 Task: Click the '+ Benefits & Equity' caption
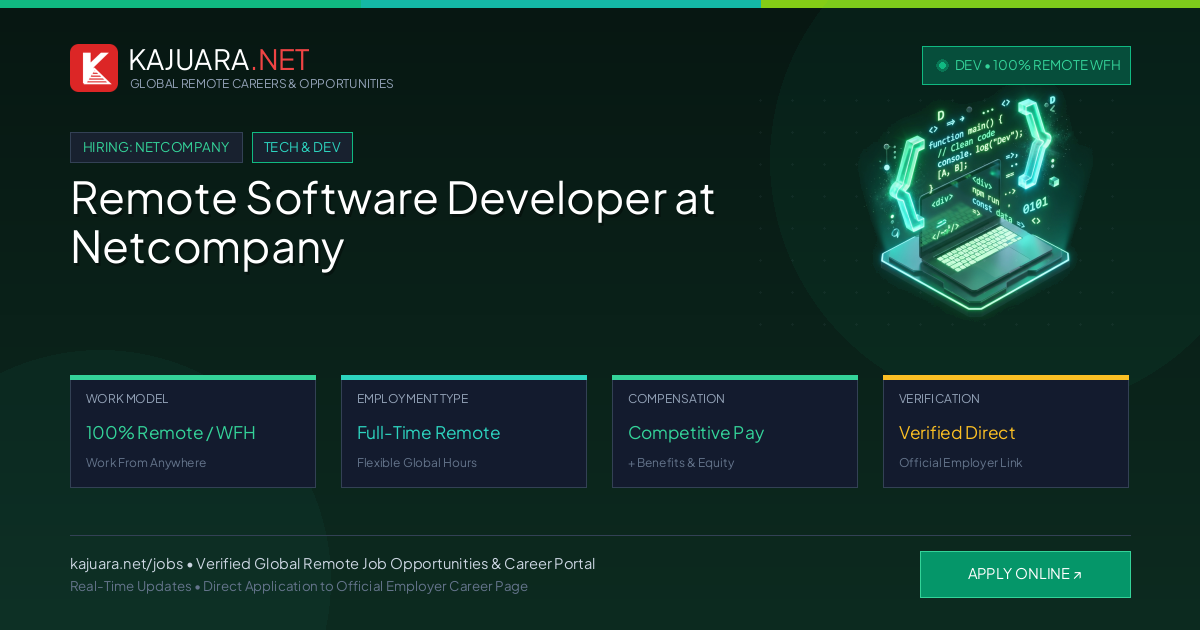click(x=681, y=463)
